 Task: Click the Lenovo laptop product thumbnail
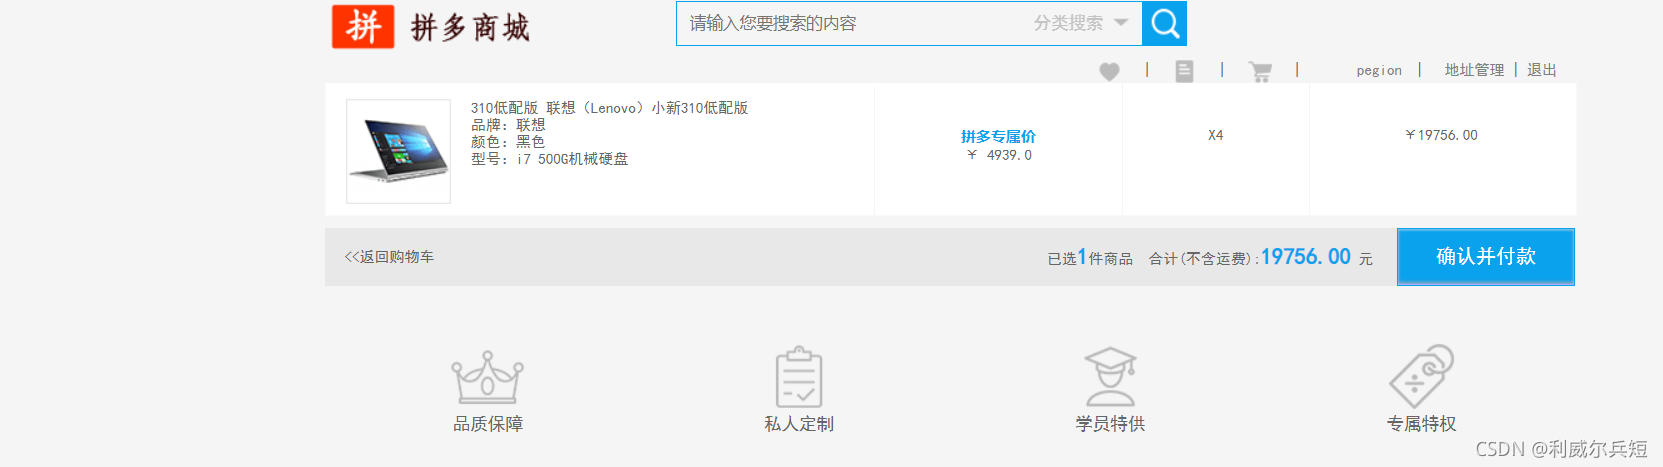[x=398, y=151]
